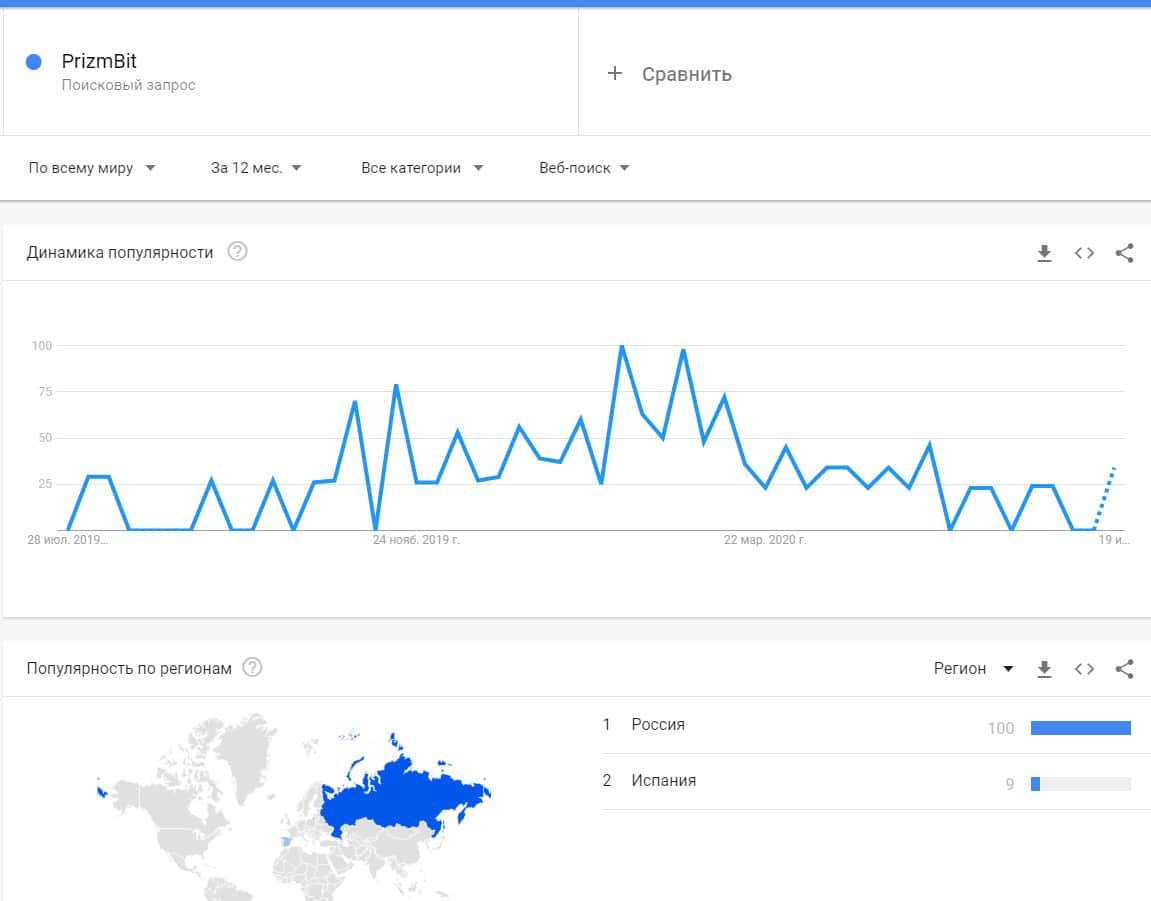Expand the Веб-поиск search type dropdown

(584, 168)
